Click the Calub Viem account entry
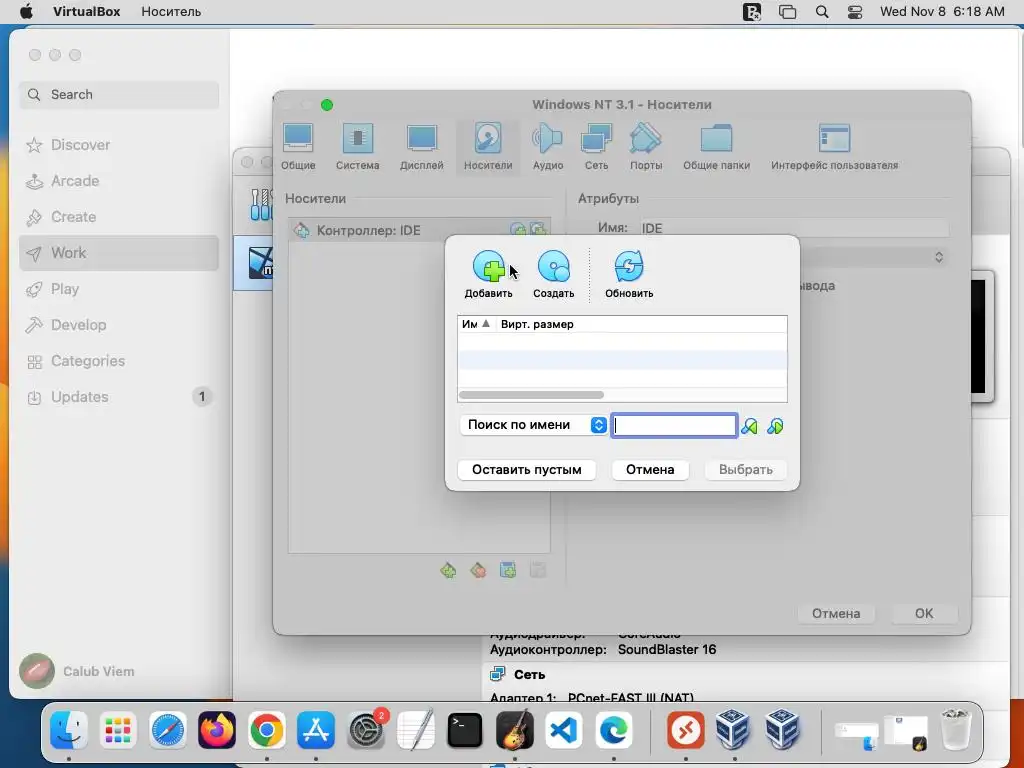The height and width of the screenshot is (768, 1024). 78,671
